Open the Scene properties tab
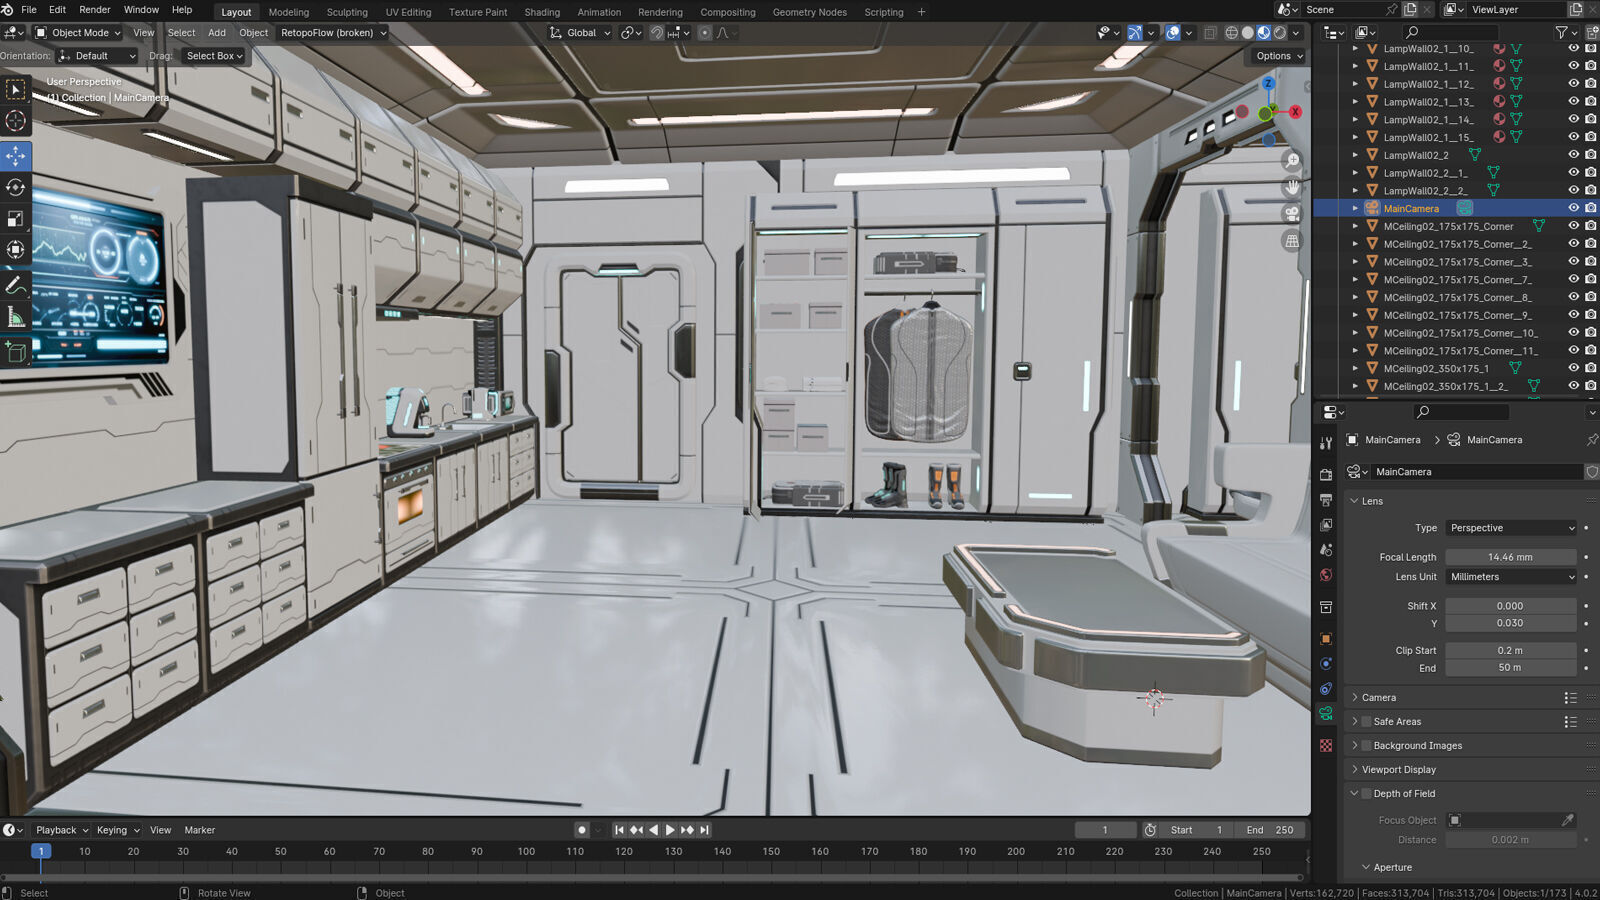 tap(1326, 550)
